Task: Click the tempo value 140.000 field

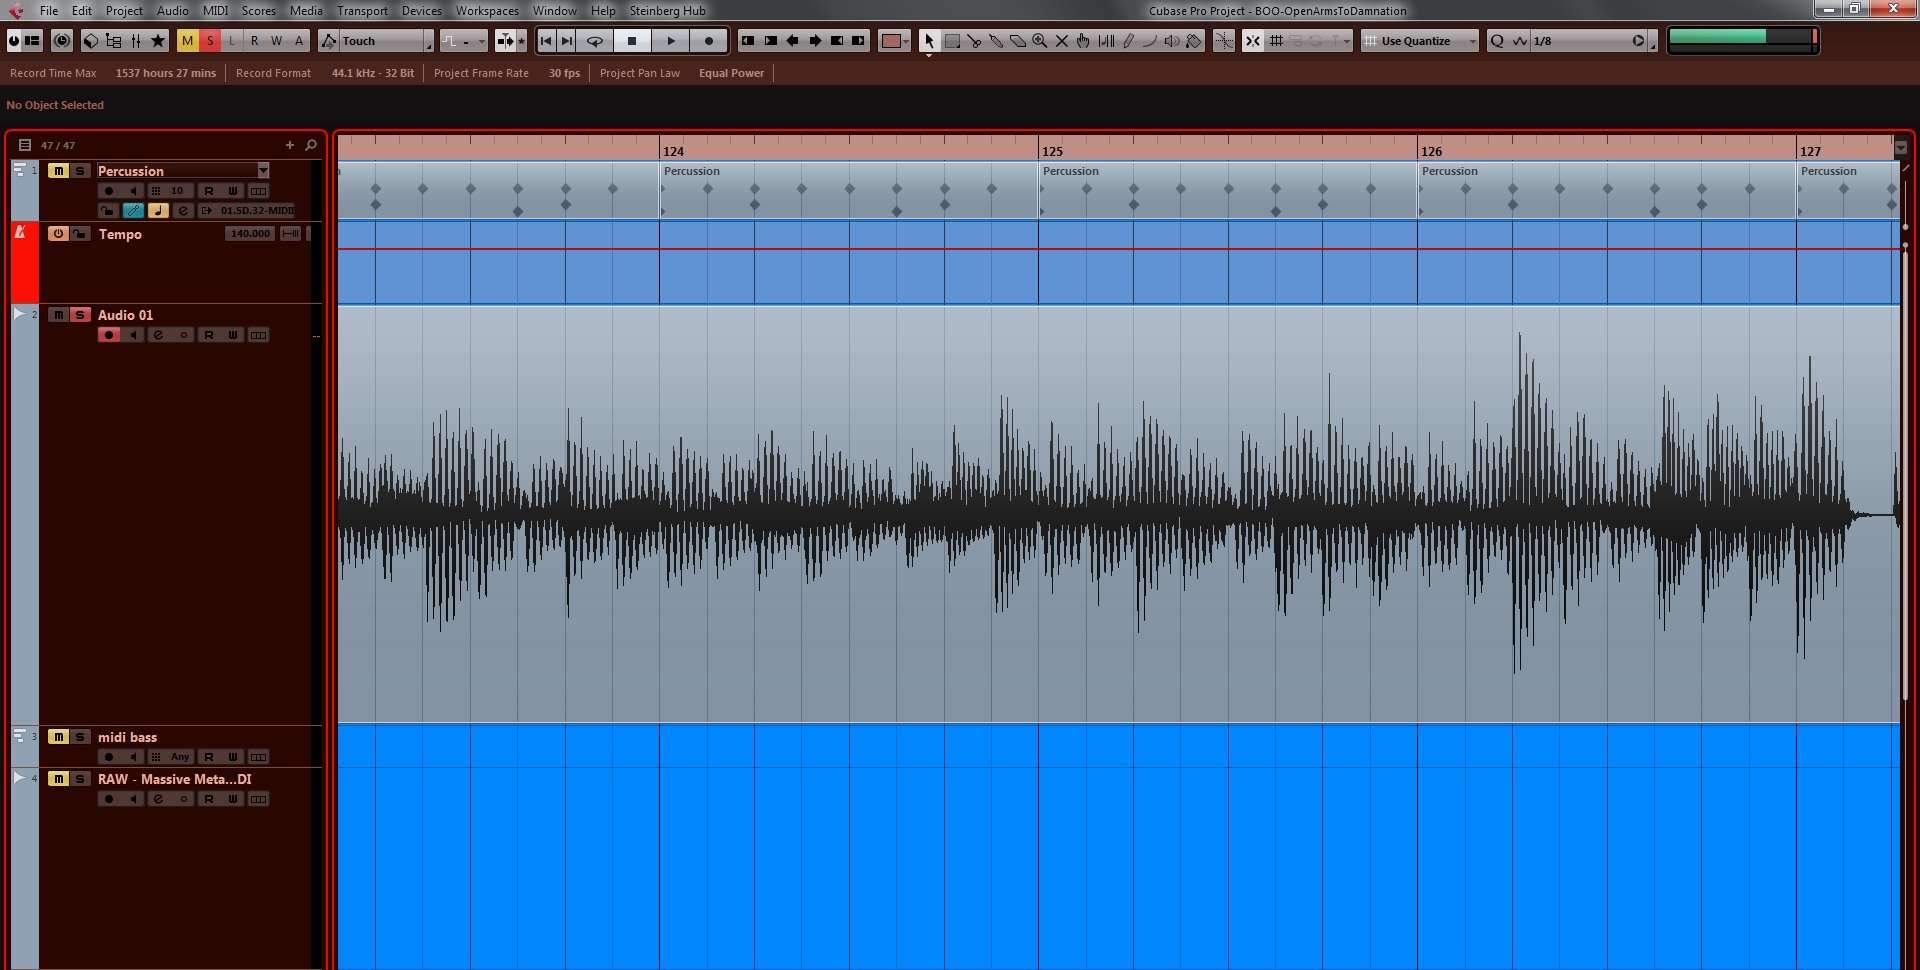Action: click(249, 234)
